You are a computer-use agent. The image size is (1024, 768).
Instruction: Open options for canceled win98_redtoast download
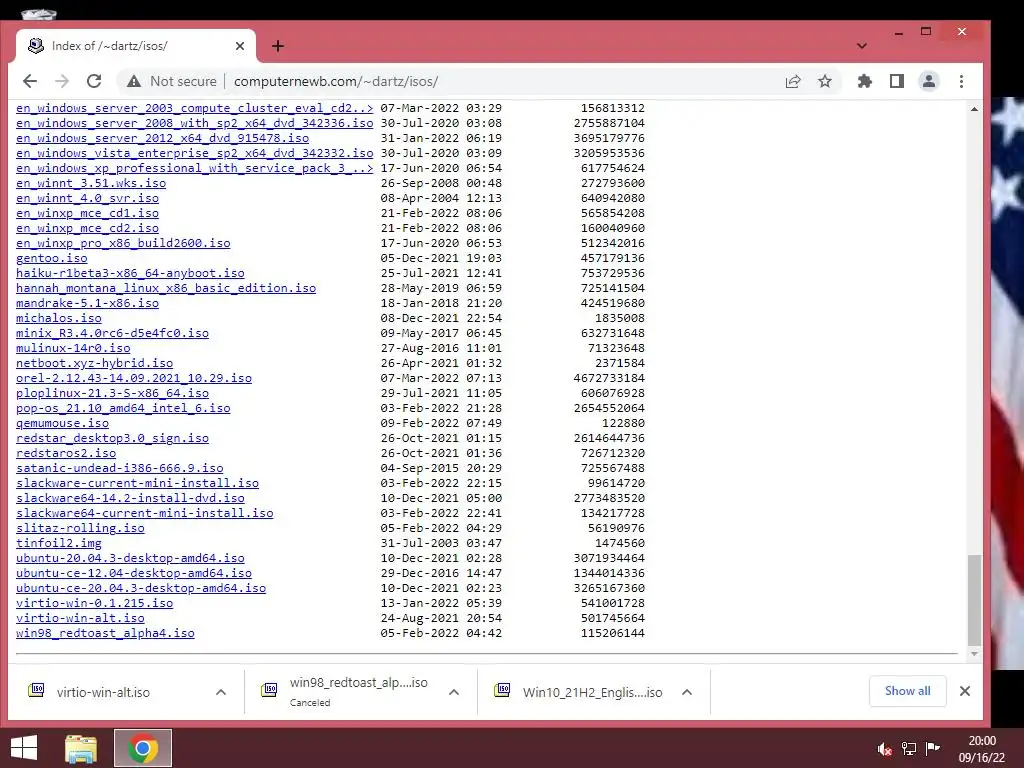tap(454, 692)
